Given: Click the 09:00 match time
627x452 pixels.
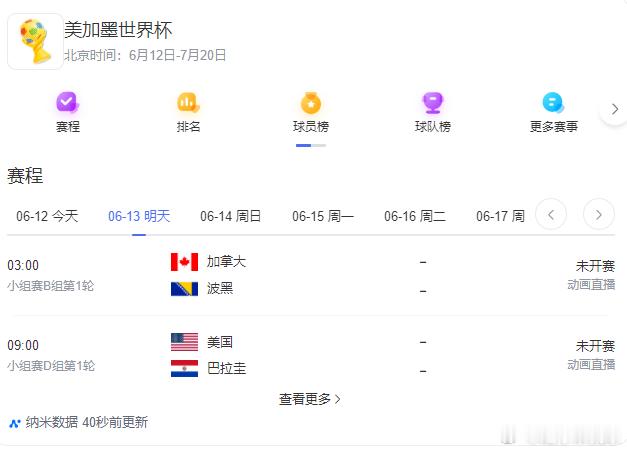Looking at the screenshot, I should click(23, 345).
